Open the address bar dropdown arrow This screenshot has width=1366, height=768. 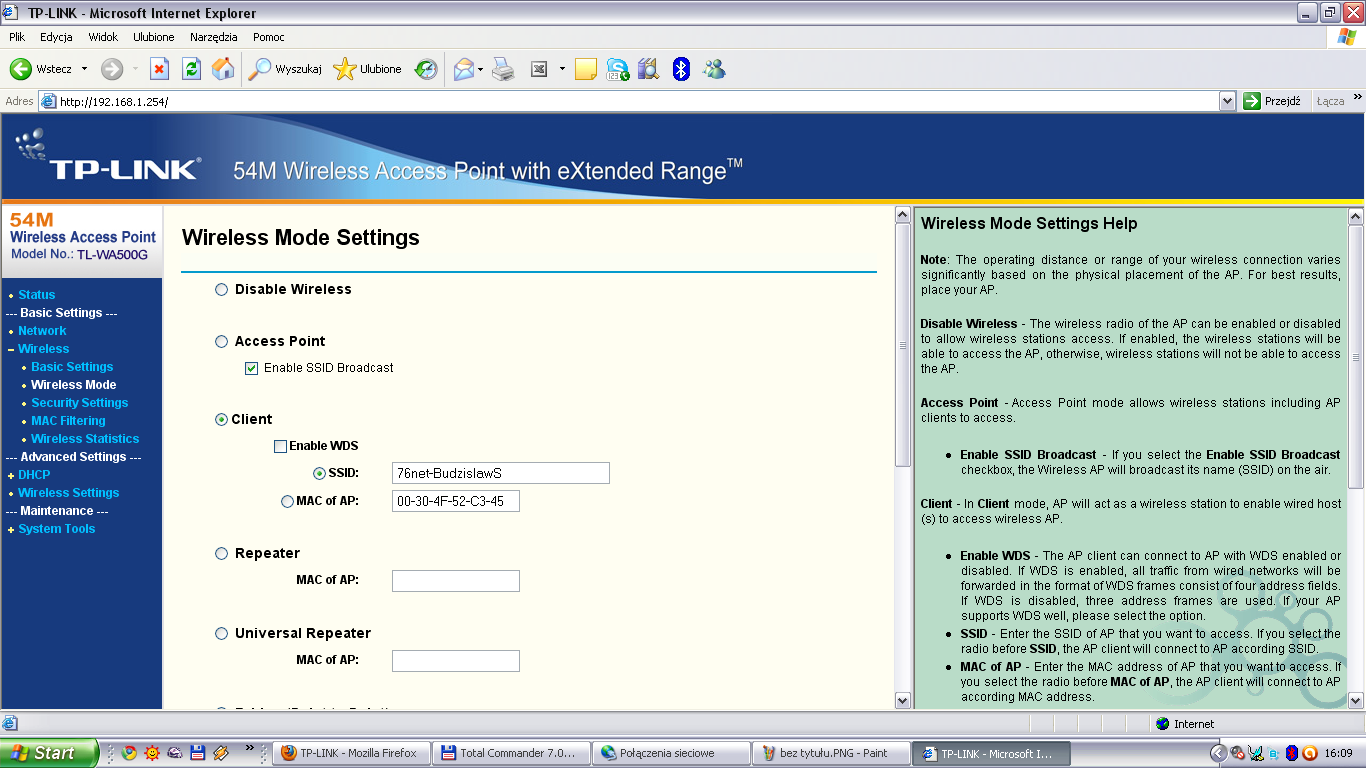(1228, 101)
